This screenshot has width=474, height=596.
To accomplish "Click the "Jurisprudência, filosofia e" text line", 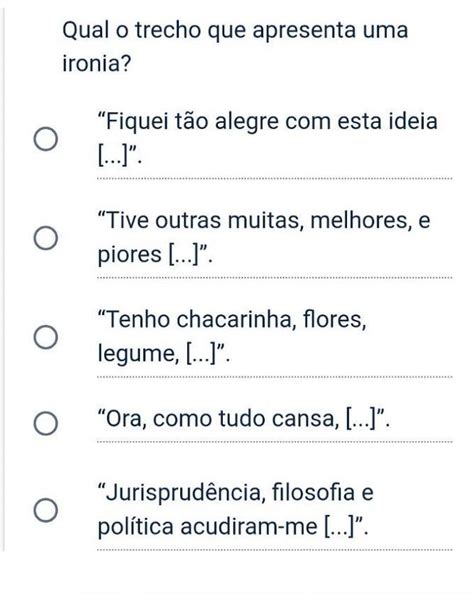I will pyautogui.click(x=236, y=492).
